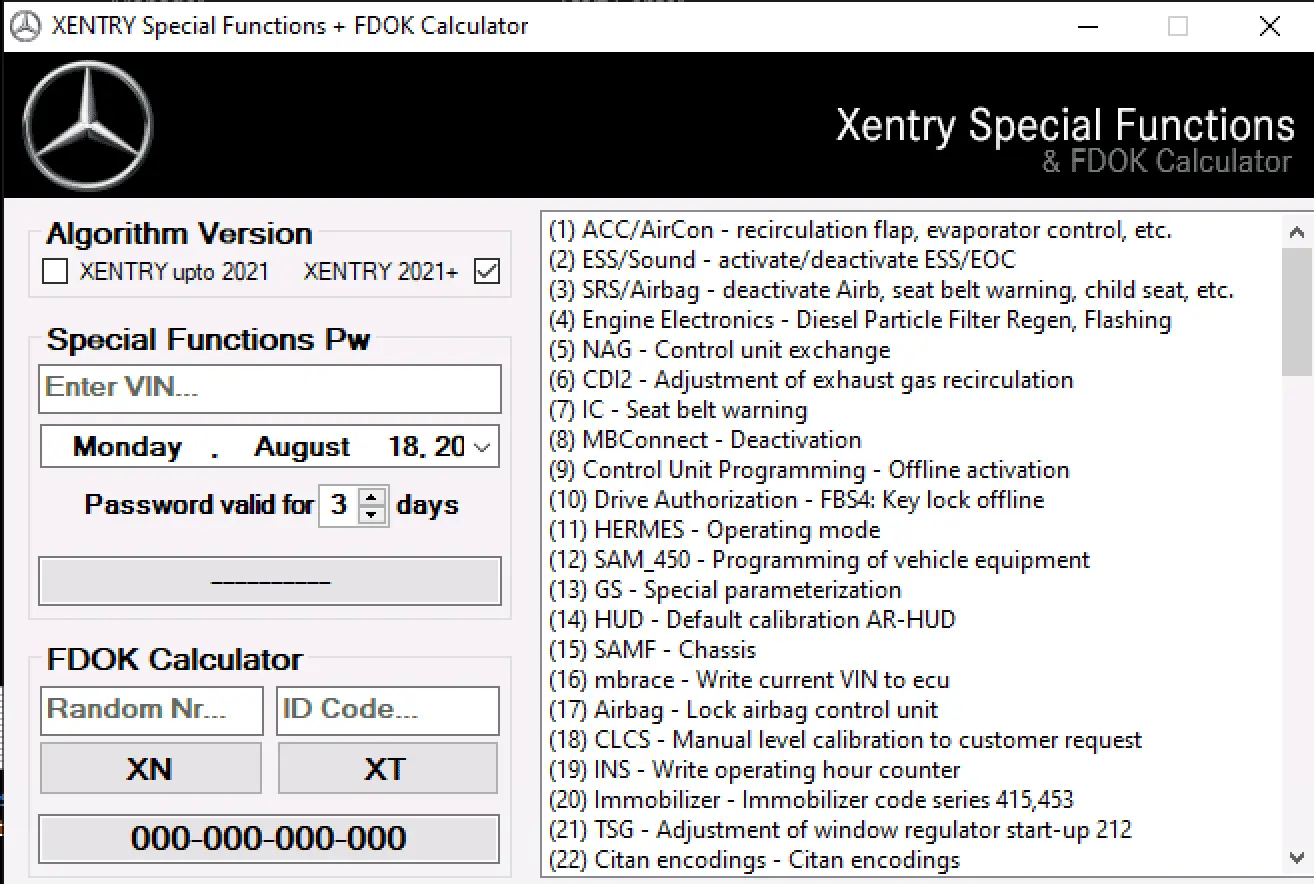Viewport: 1314px width, 884px height.
Task: Click the Mercedes star logo in header
Action: tap(88, 126)
